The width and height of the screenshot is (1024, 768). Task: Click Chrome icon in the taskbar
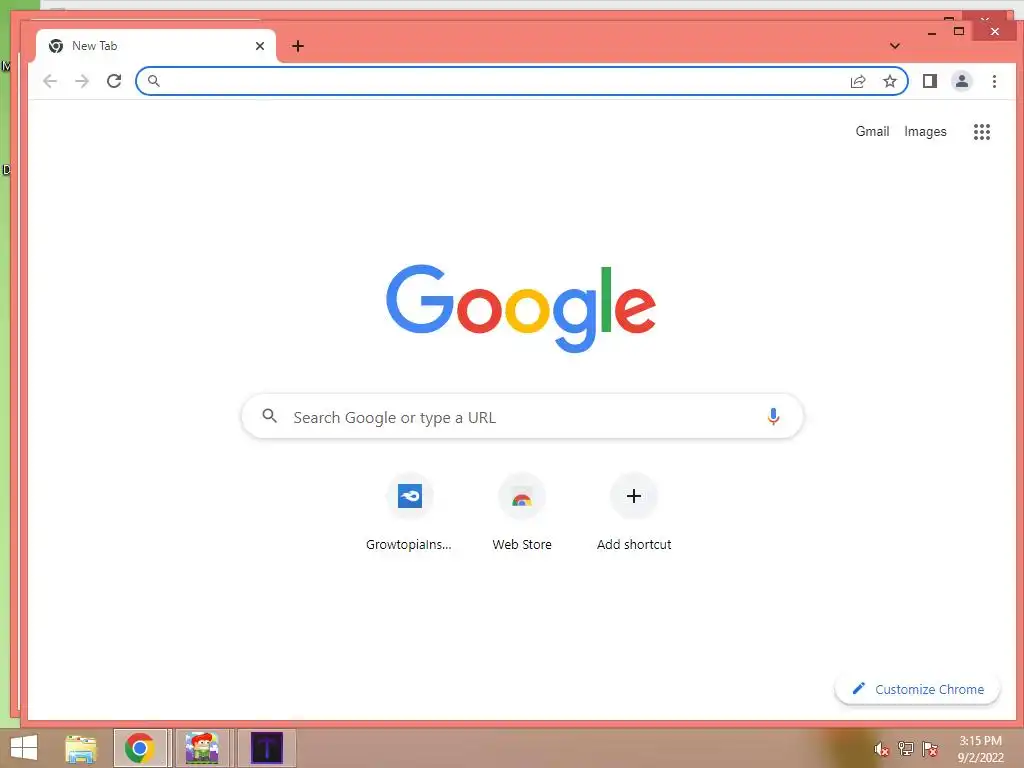tap(140, 748)
